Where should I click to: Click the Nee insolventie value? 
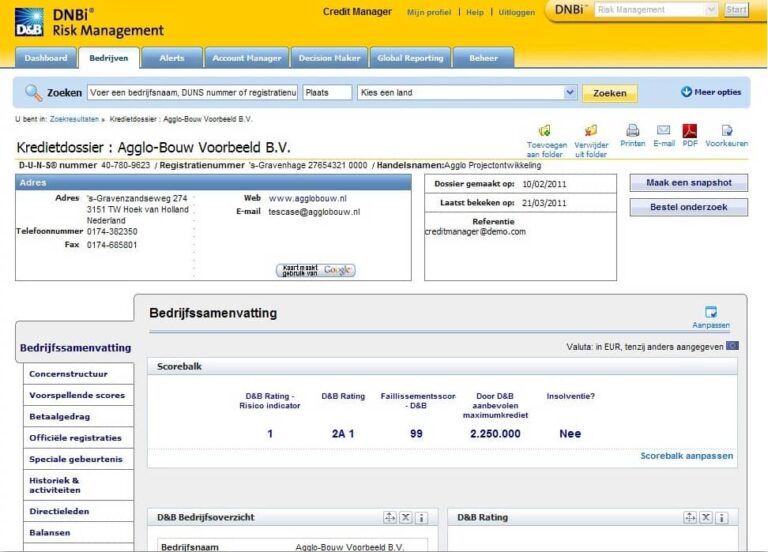[x=570, y=433]
